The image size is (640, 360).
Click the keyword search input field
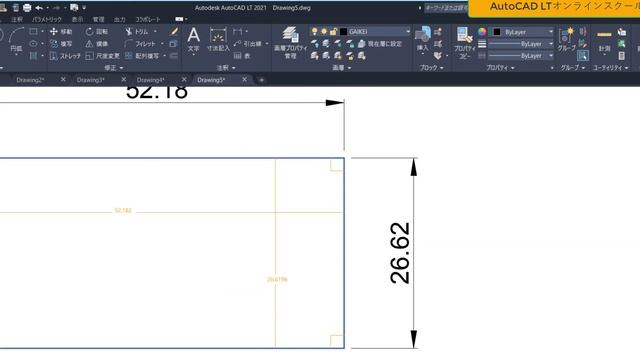[x=446, y=8]
